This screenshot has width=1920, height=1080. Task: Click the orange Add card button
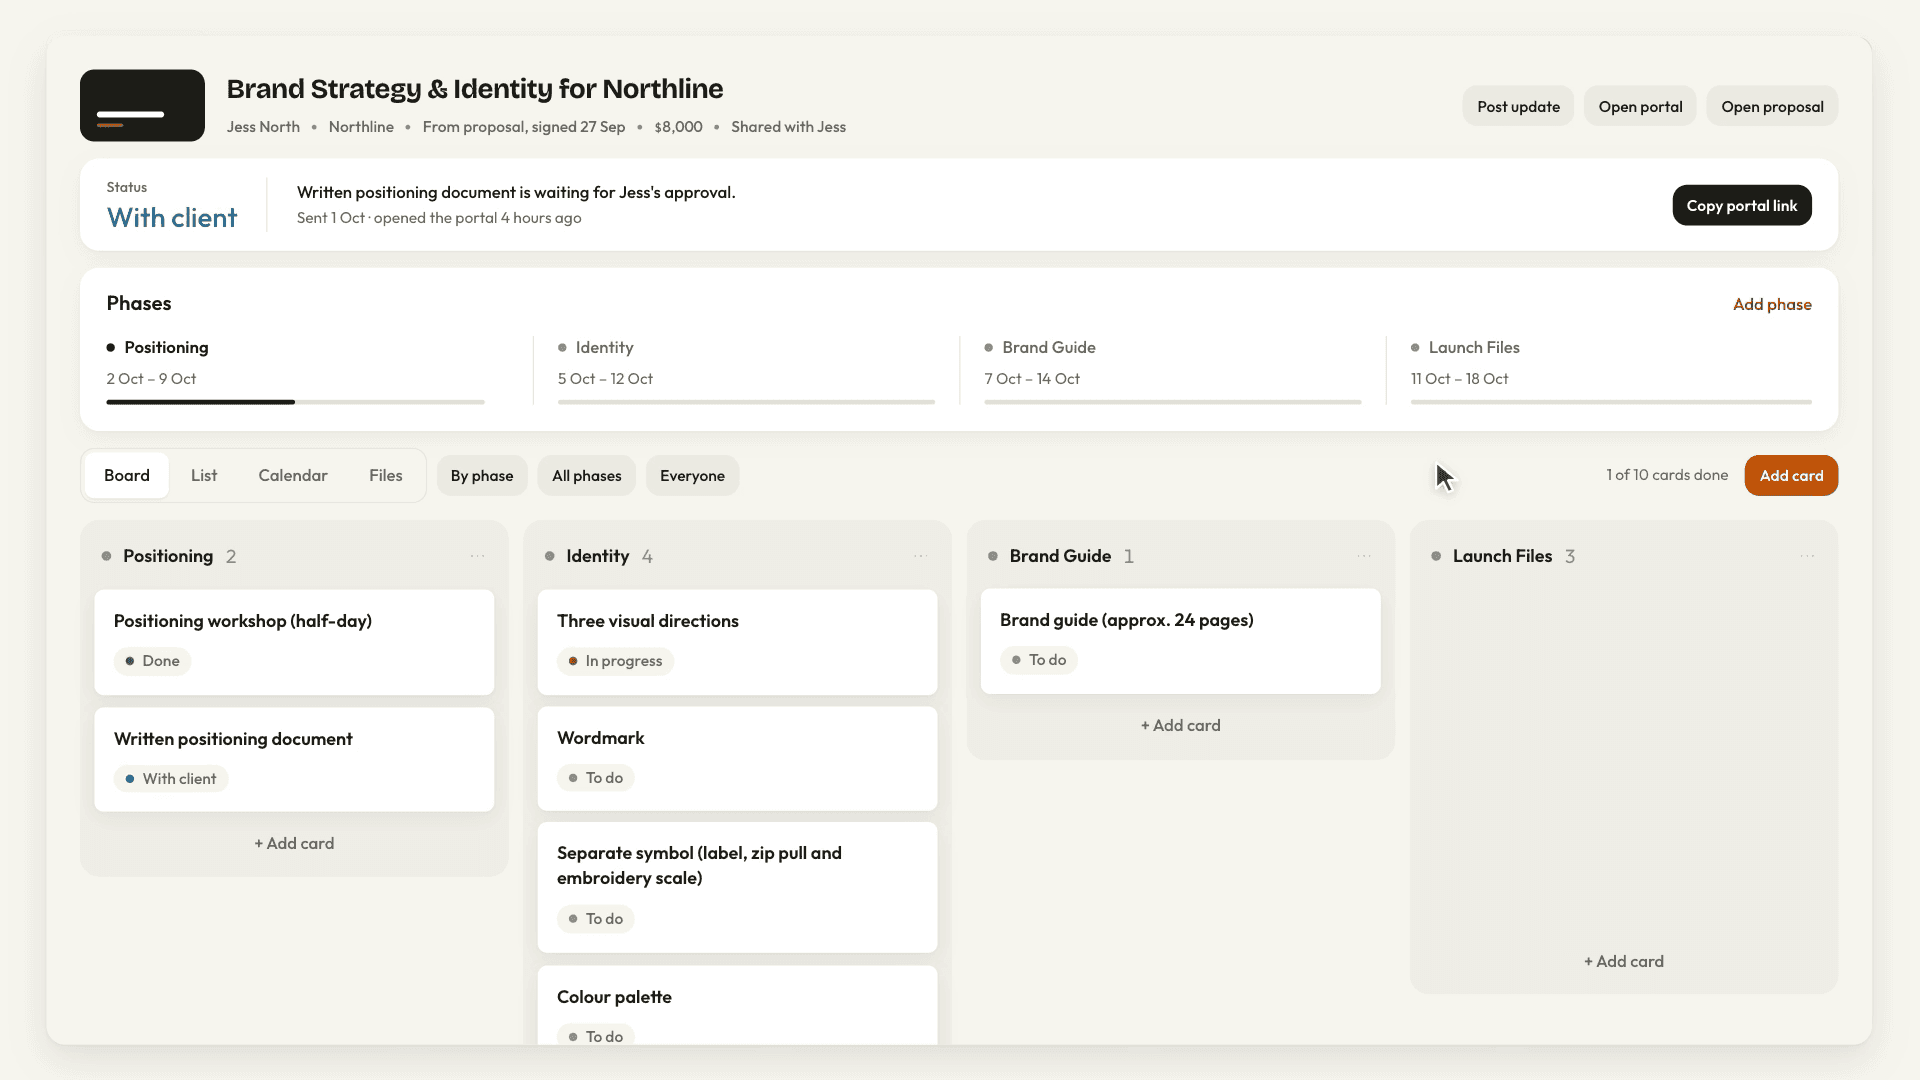point(1791,476)
